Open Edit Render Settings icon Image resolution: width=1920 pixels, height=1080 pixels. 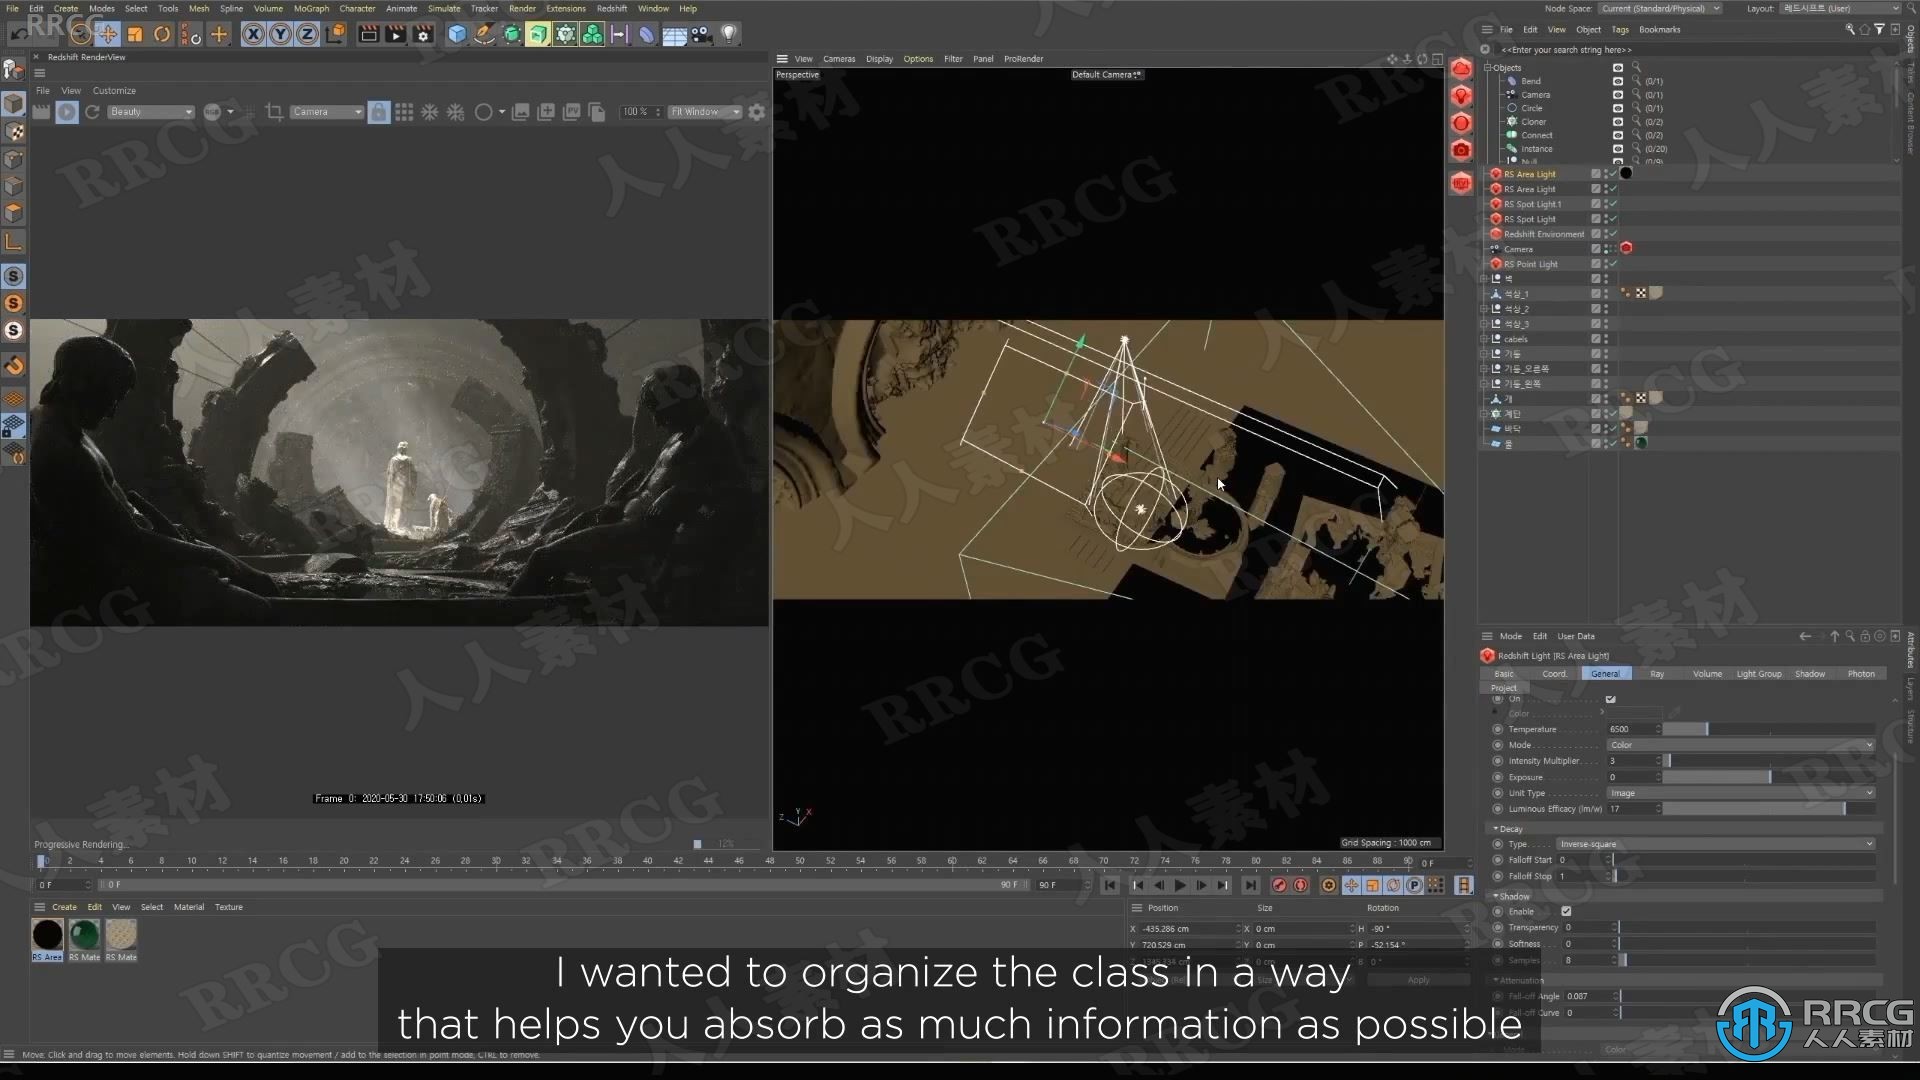point(423,34)
